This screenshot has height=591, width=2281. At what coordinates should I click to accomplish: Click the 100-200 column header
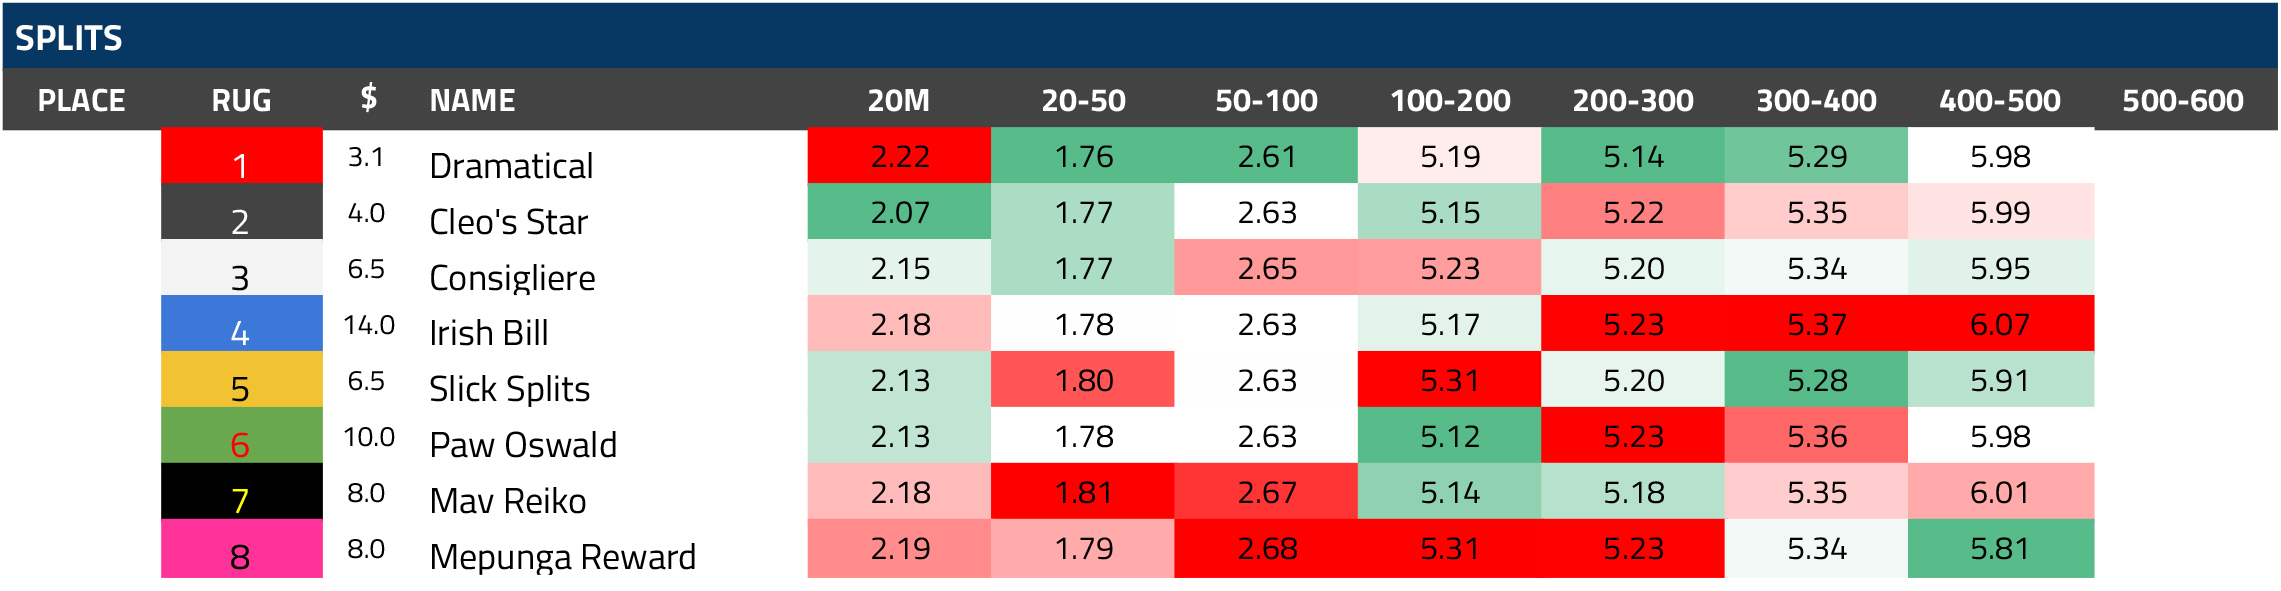(x=1450, y=100)
